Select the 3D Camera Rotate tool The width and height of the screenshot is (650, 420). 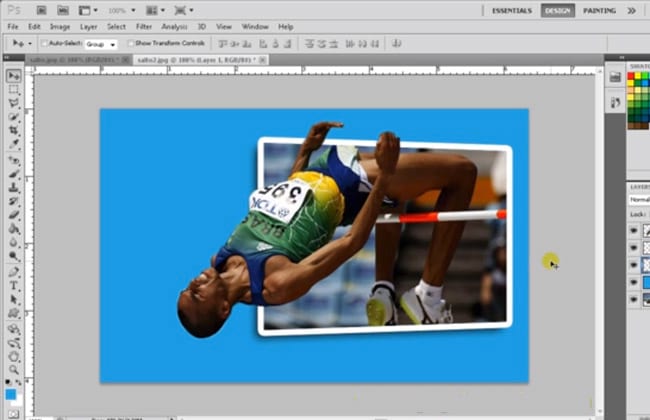pos(14,343)
